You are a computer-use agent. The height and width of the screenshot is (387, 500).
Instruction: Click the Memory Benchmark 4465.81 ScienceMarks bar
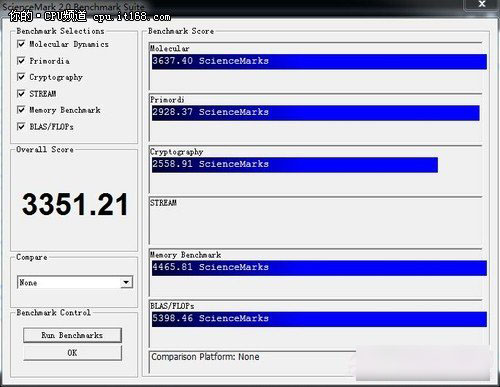[x=319, y=268]
